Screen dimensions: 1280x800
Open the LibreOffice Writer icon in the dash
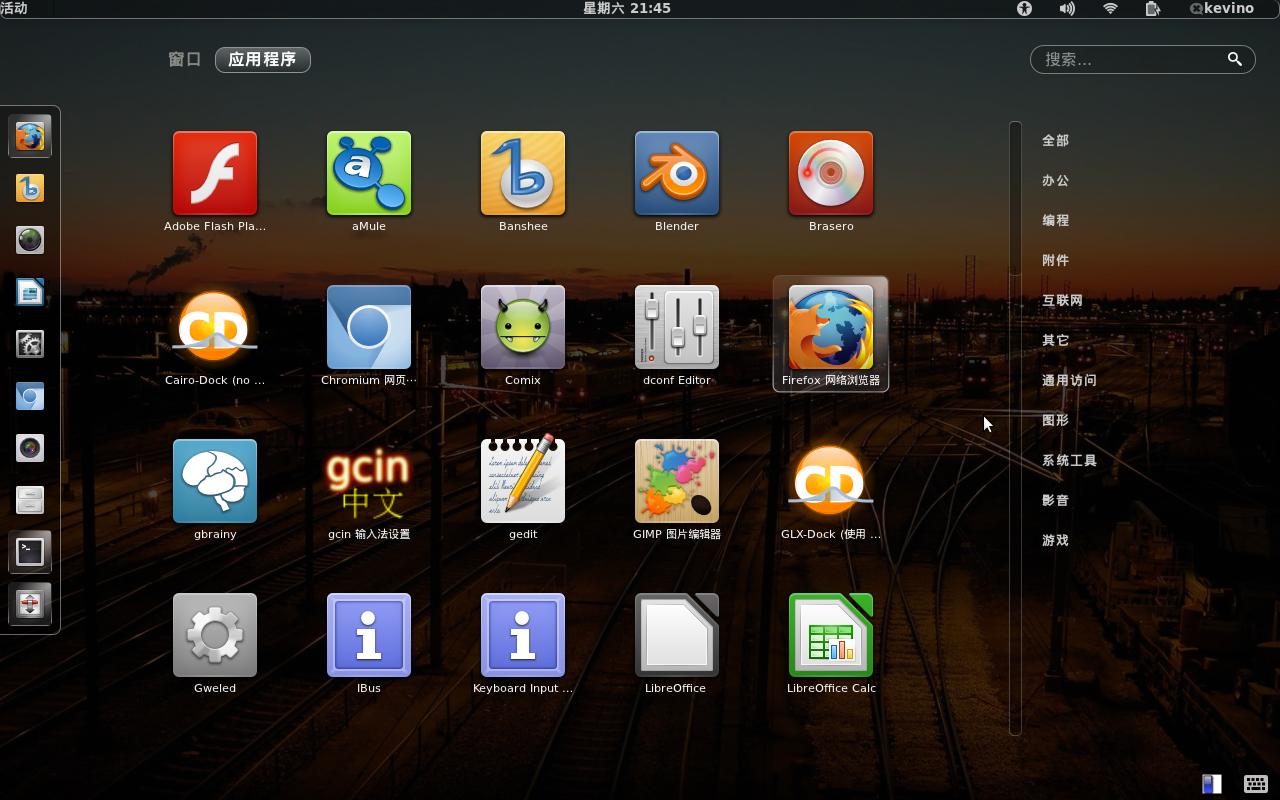click(x=30, y=292)
